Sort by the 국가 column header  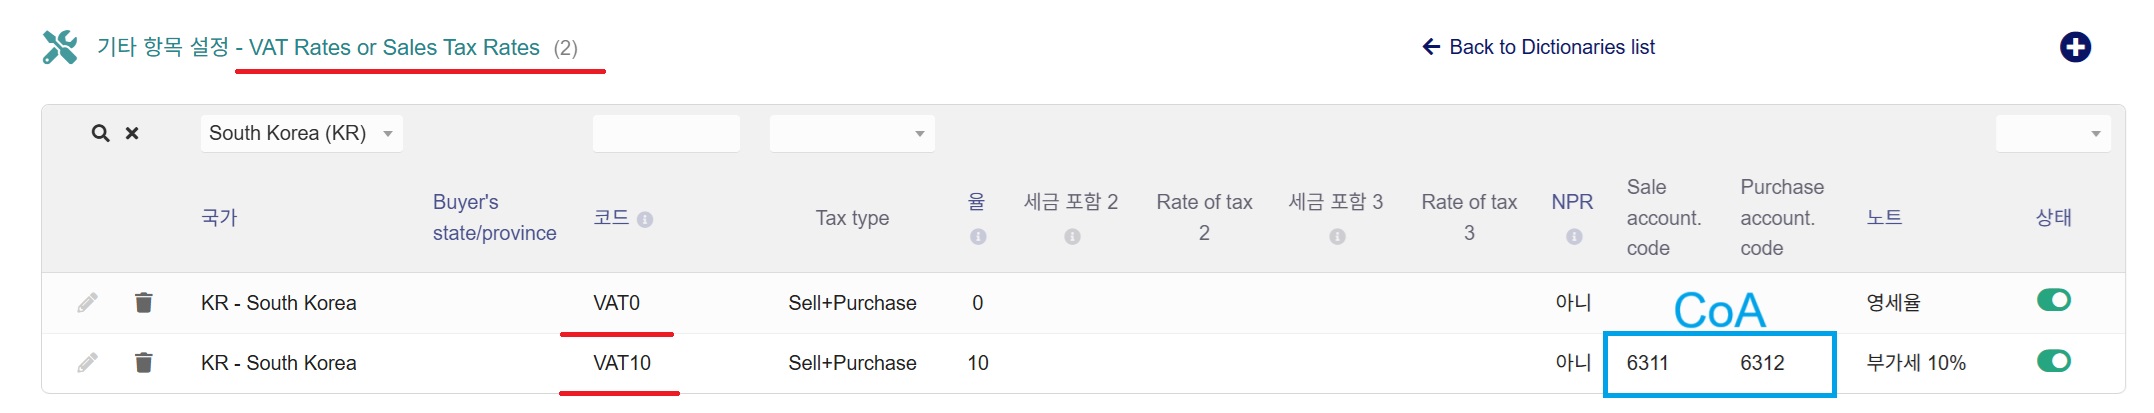point(219,217)
